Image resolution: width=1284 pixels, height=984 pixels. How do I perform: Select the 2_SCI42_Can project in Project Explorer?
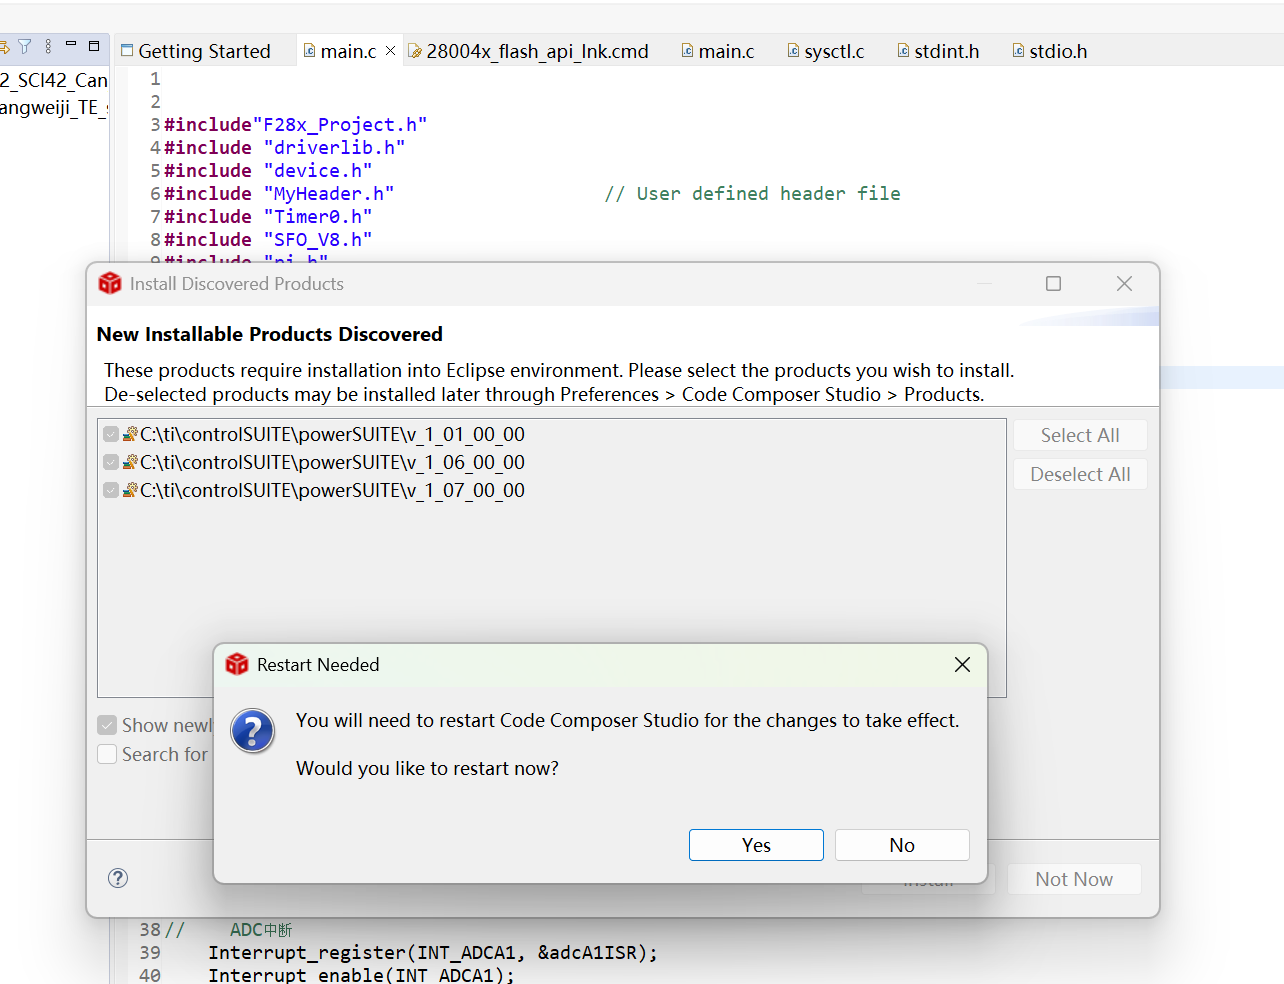pos(54,80)
